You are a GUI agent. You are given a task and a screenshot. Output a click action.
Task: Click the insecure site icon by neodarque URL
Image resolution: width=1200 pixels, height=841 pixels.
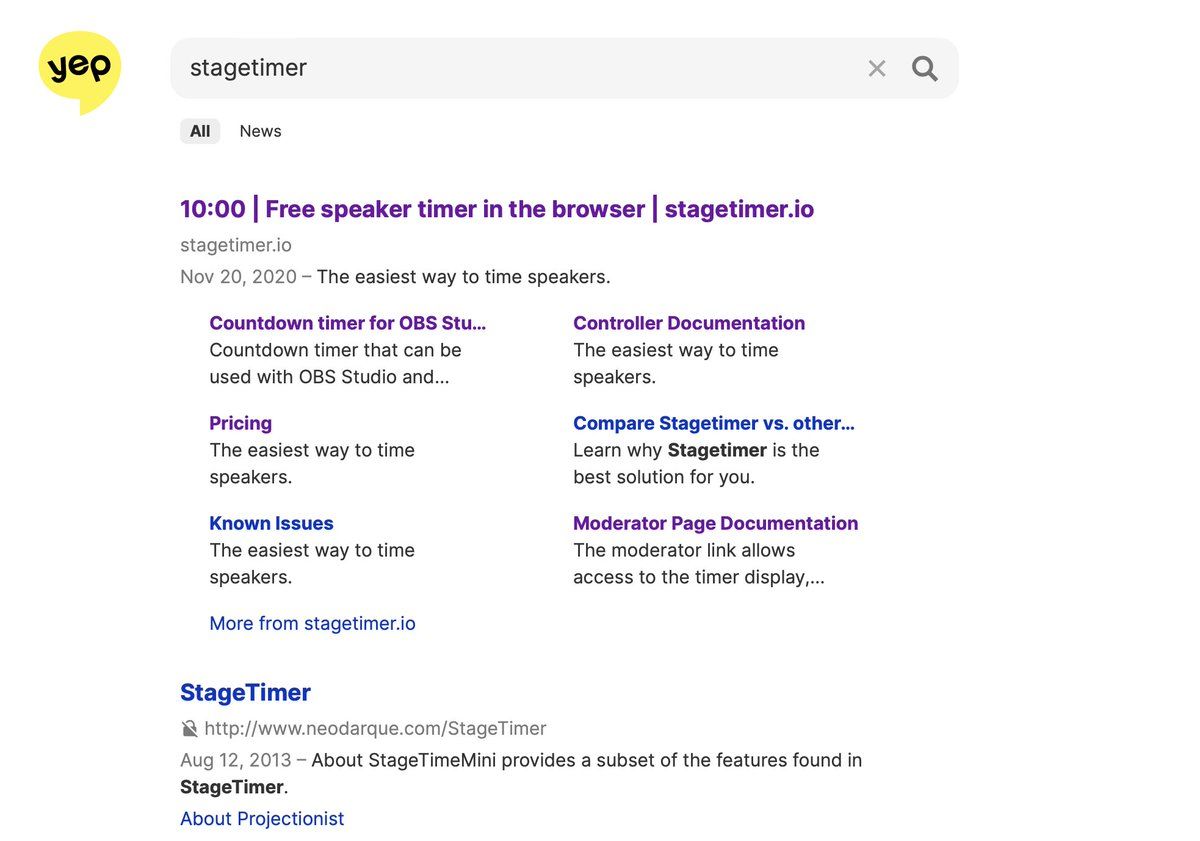tap(189, 728)
